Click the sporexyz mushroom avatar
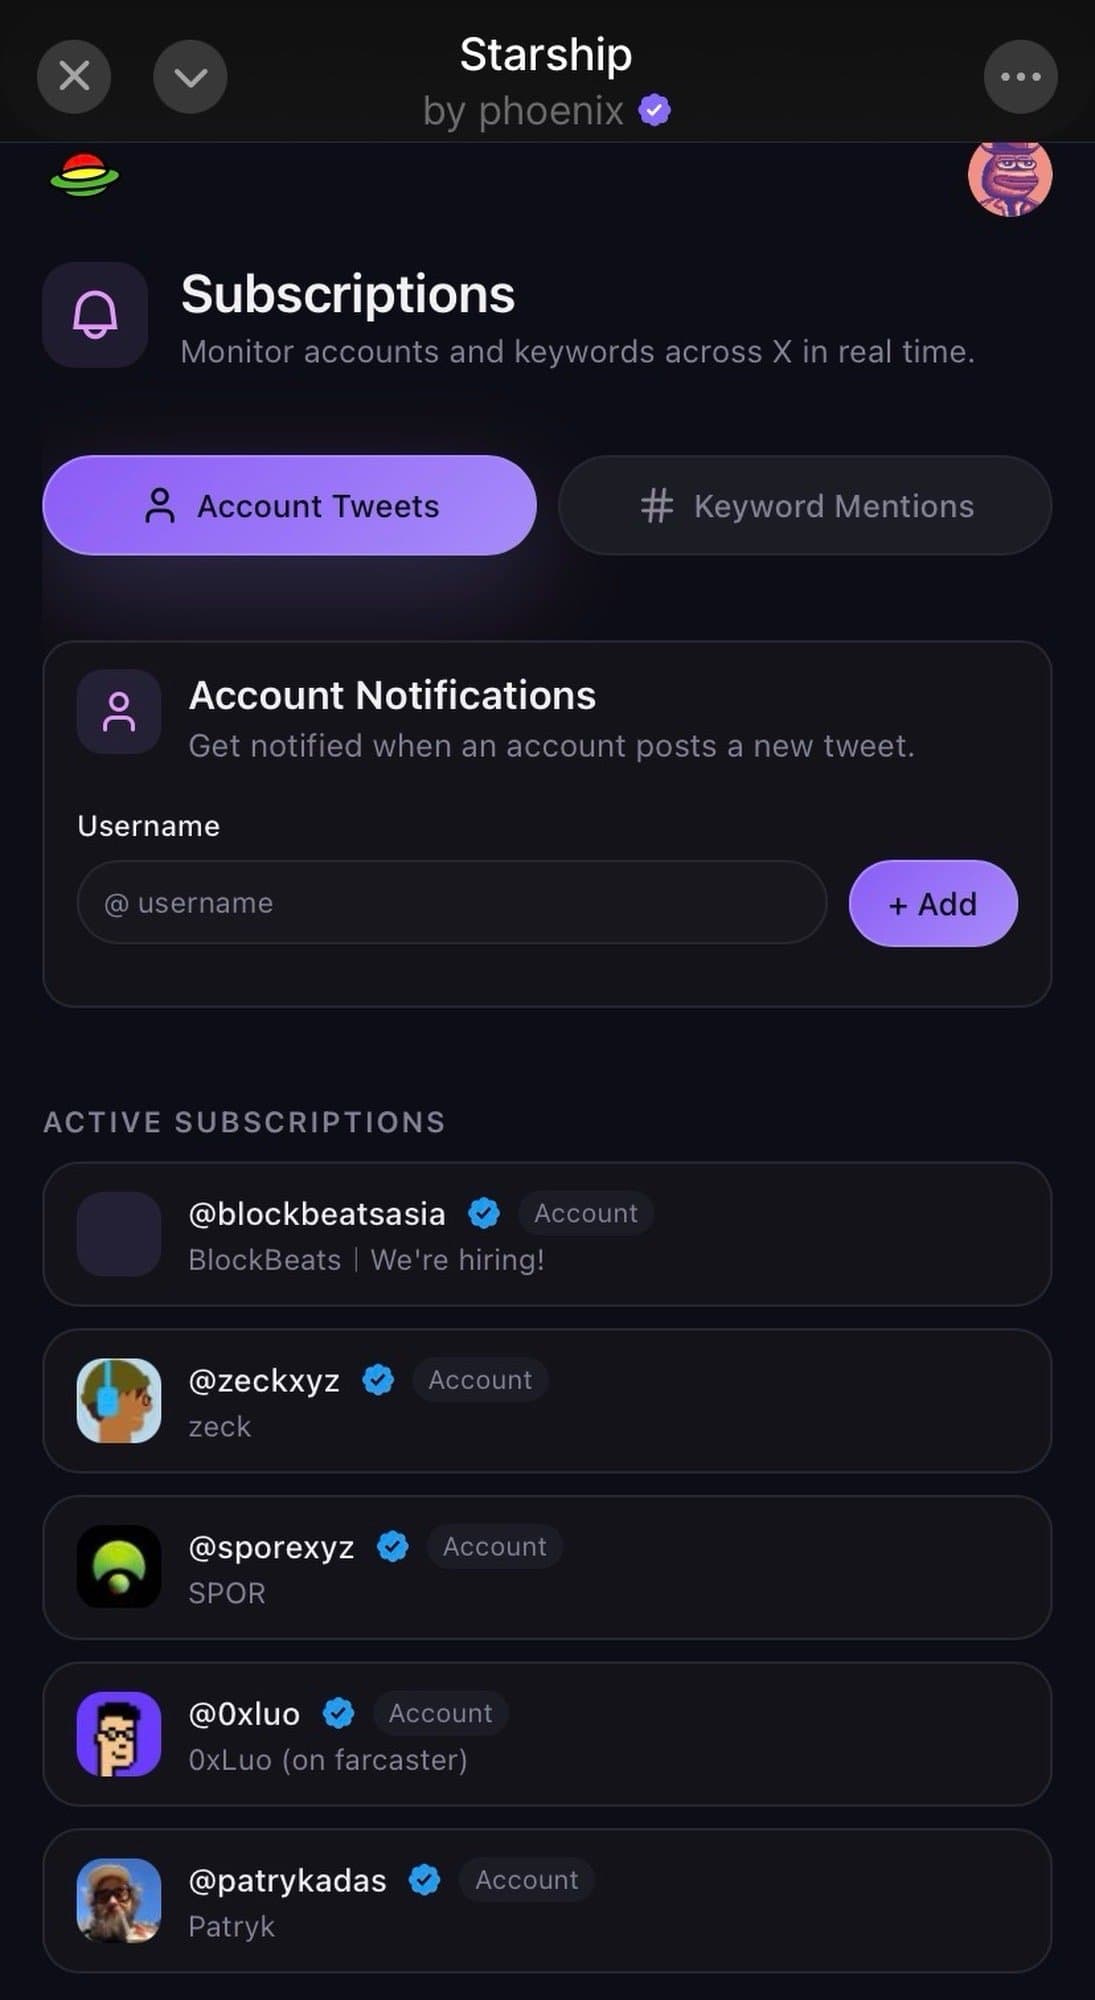 (119, 1567)
